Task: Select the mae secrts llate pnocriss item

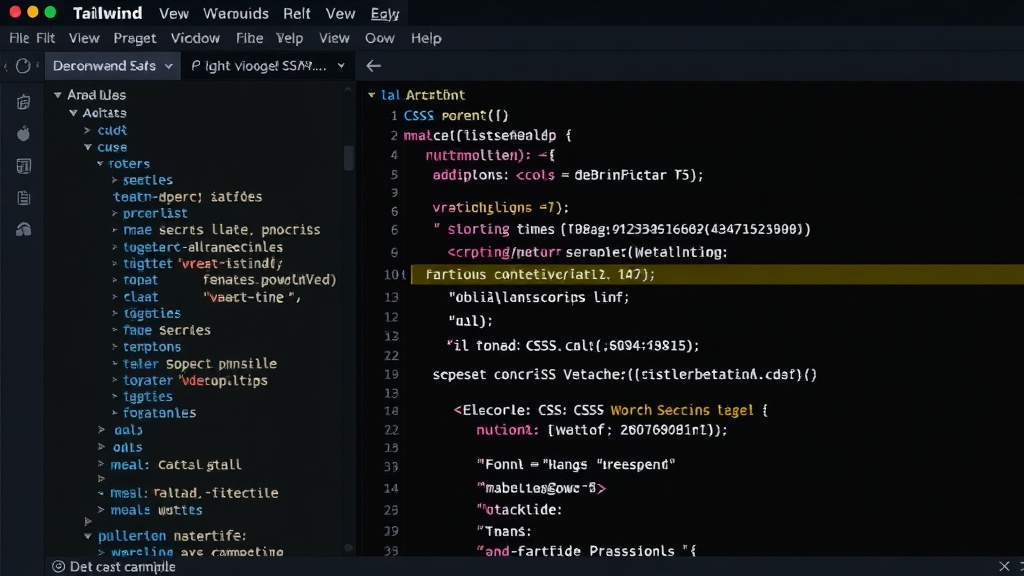Action: (221, 230)
